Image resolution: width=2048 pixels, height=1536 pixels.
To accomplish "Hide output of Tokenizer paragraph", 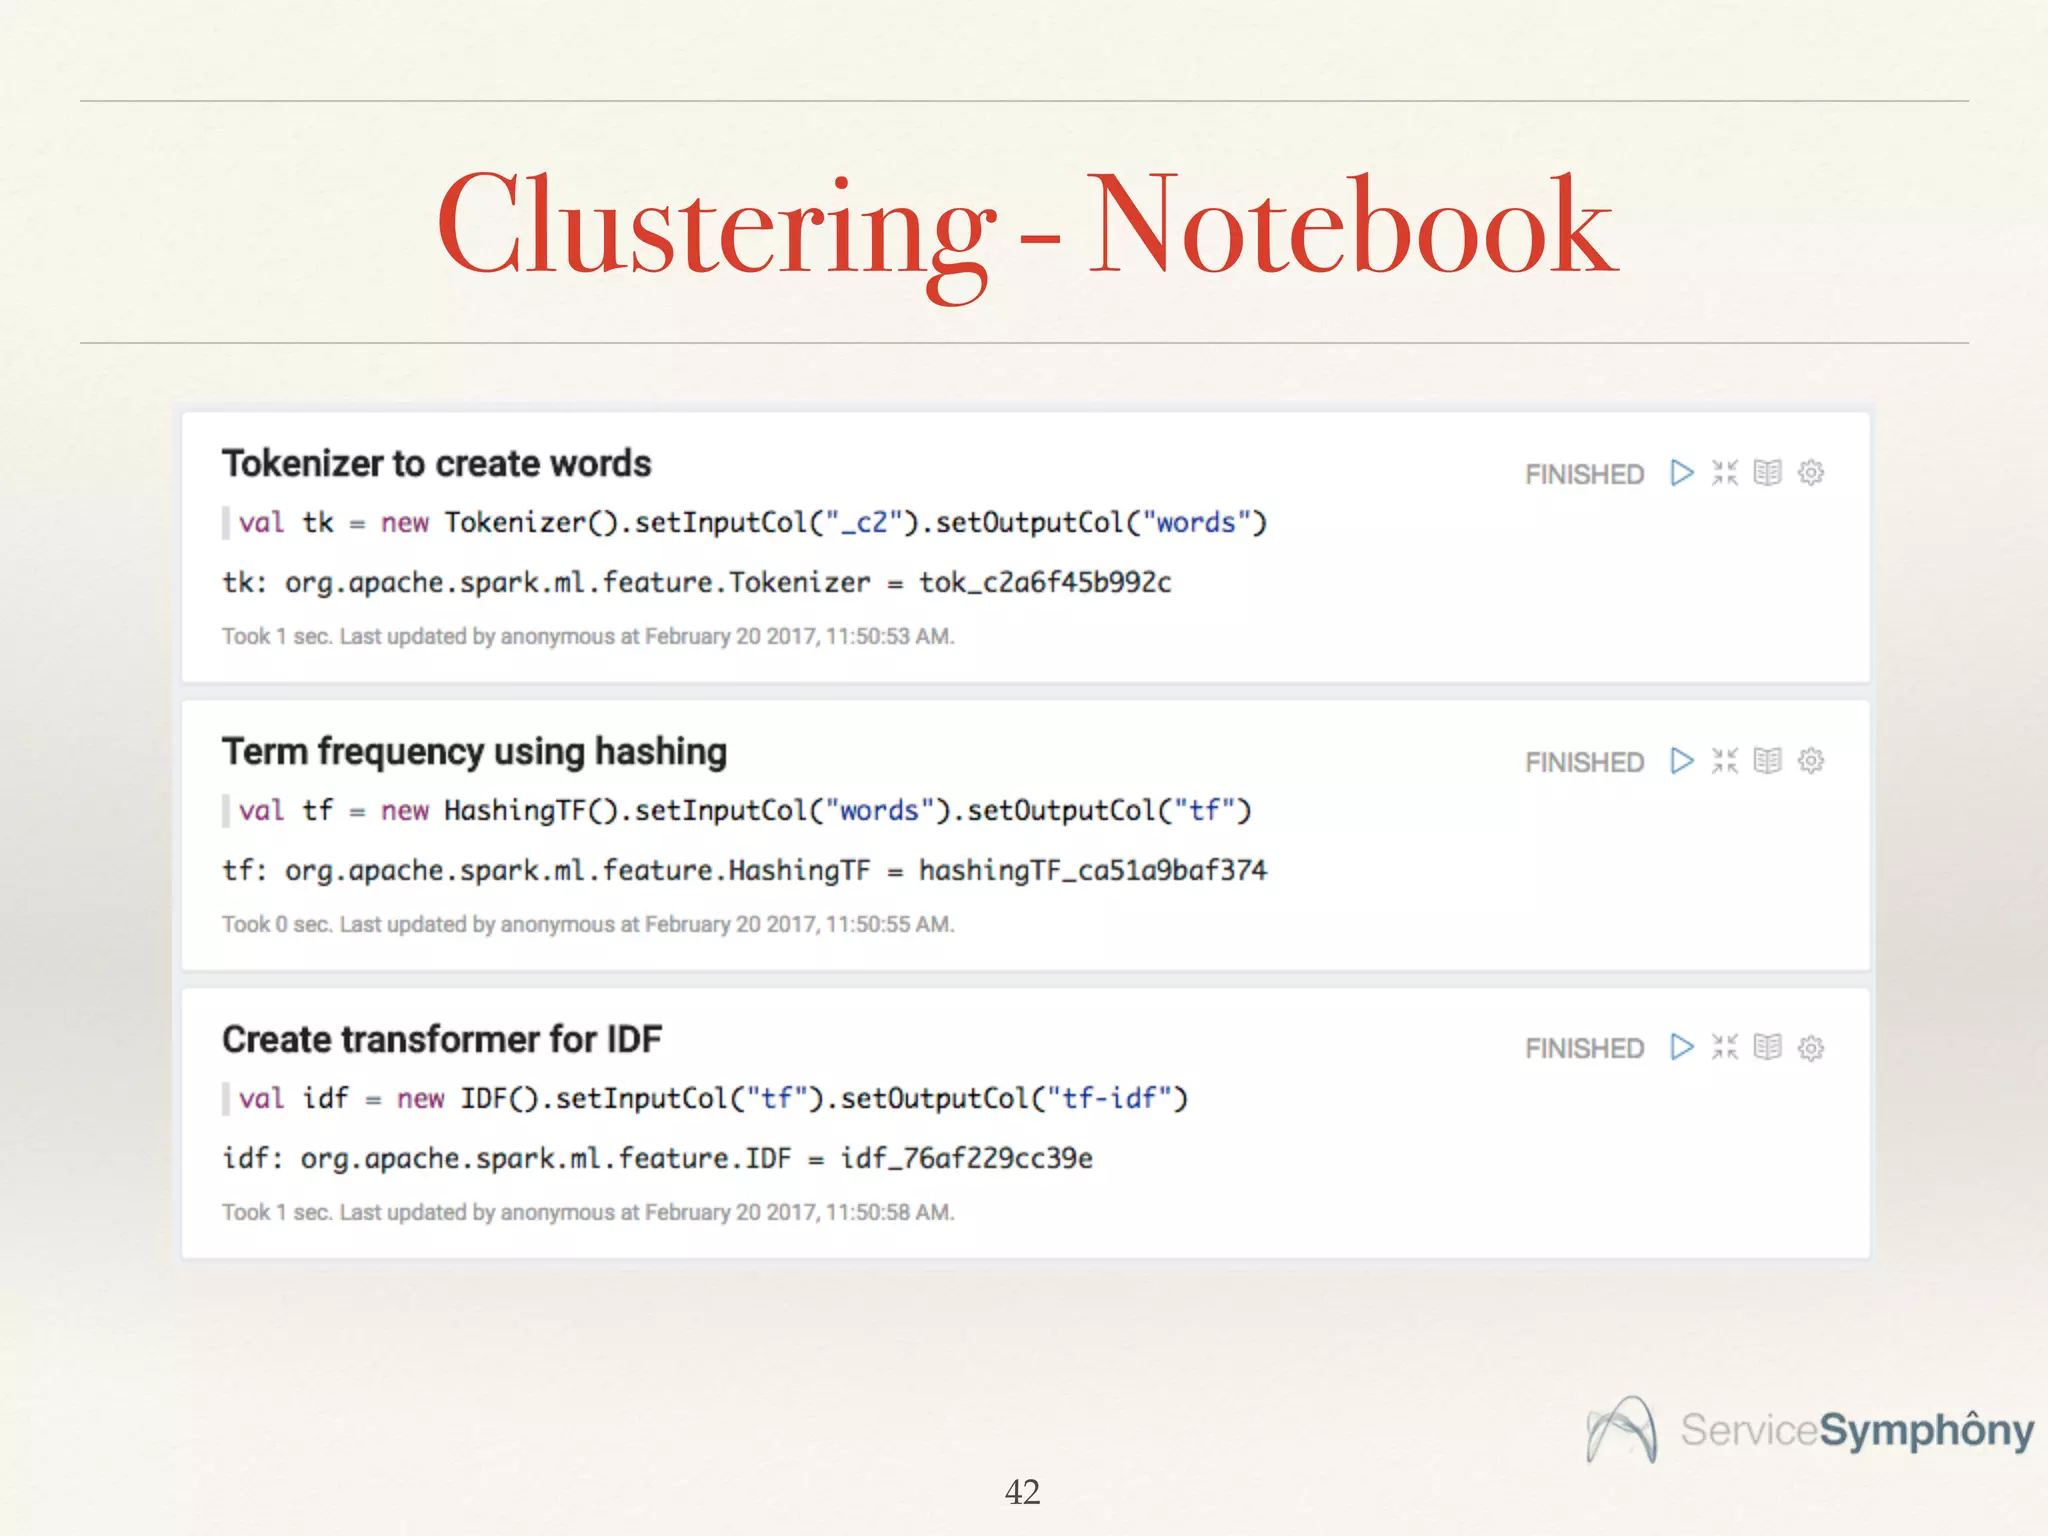I will tap(1768, 472).
